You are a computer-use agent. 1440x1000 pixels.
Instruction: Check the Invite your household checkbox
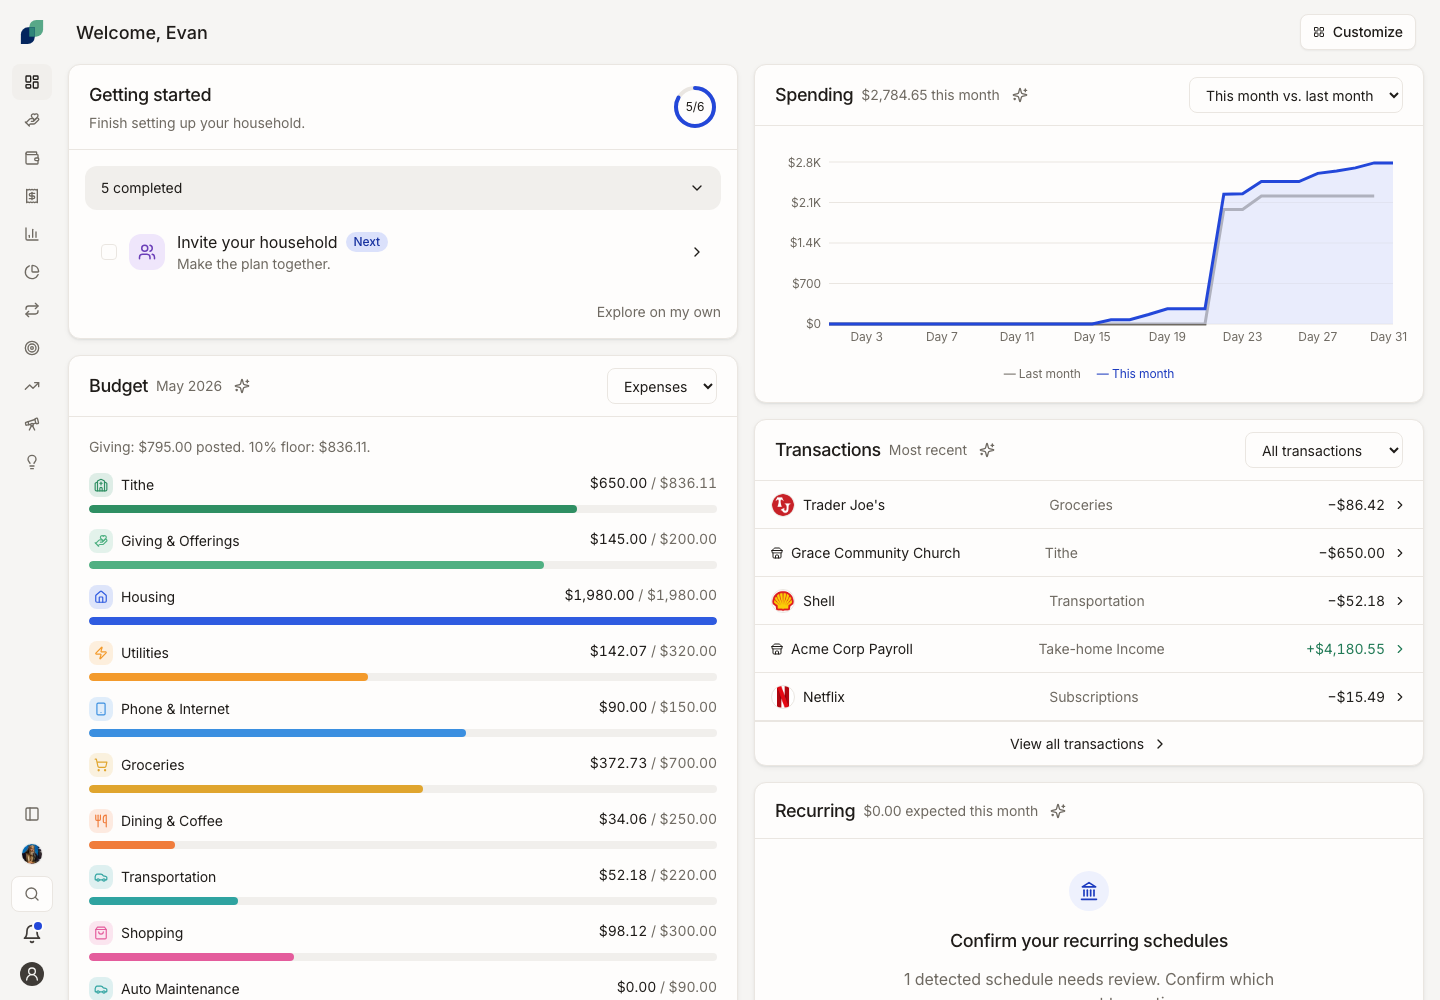pos(109,252)
